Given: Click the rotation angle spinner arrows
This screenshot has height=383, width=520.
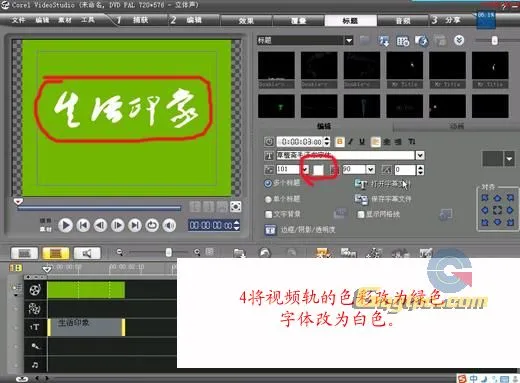Looking at the screenshot, I should (420, 170).
